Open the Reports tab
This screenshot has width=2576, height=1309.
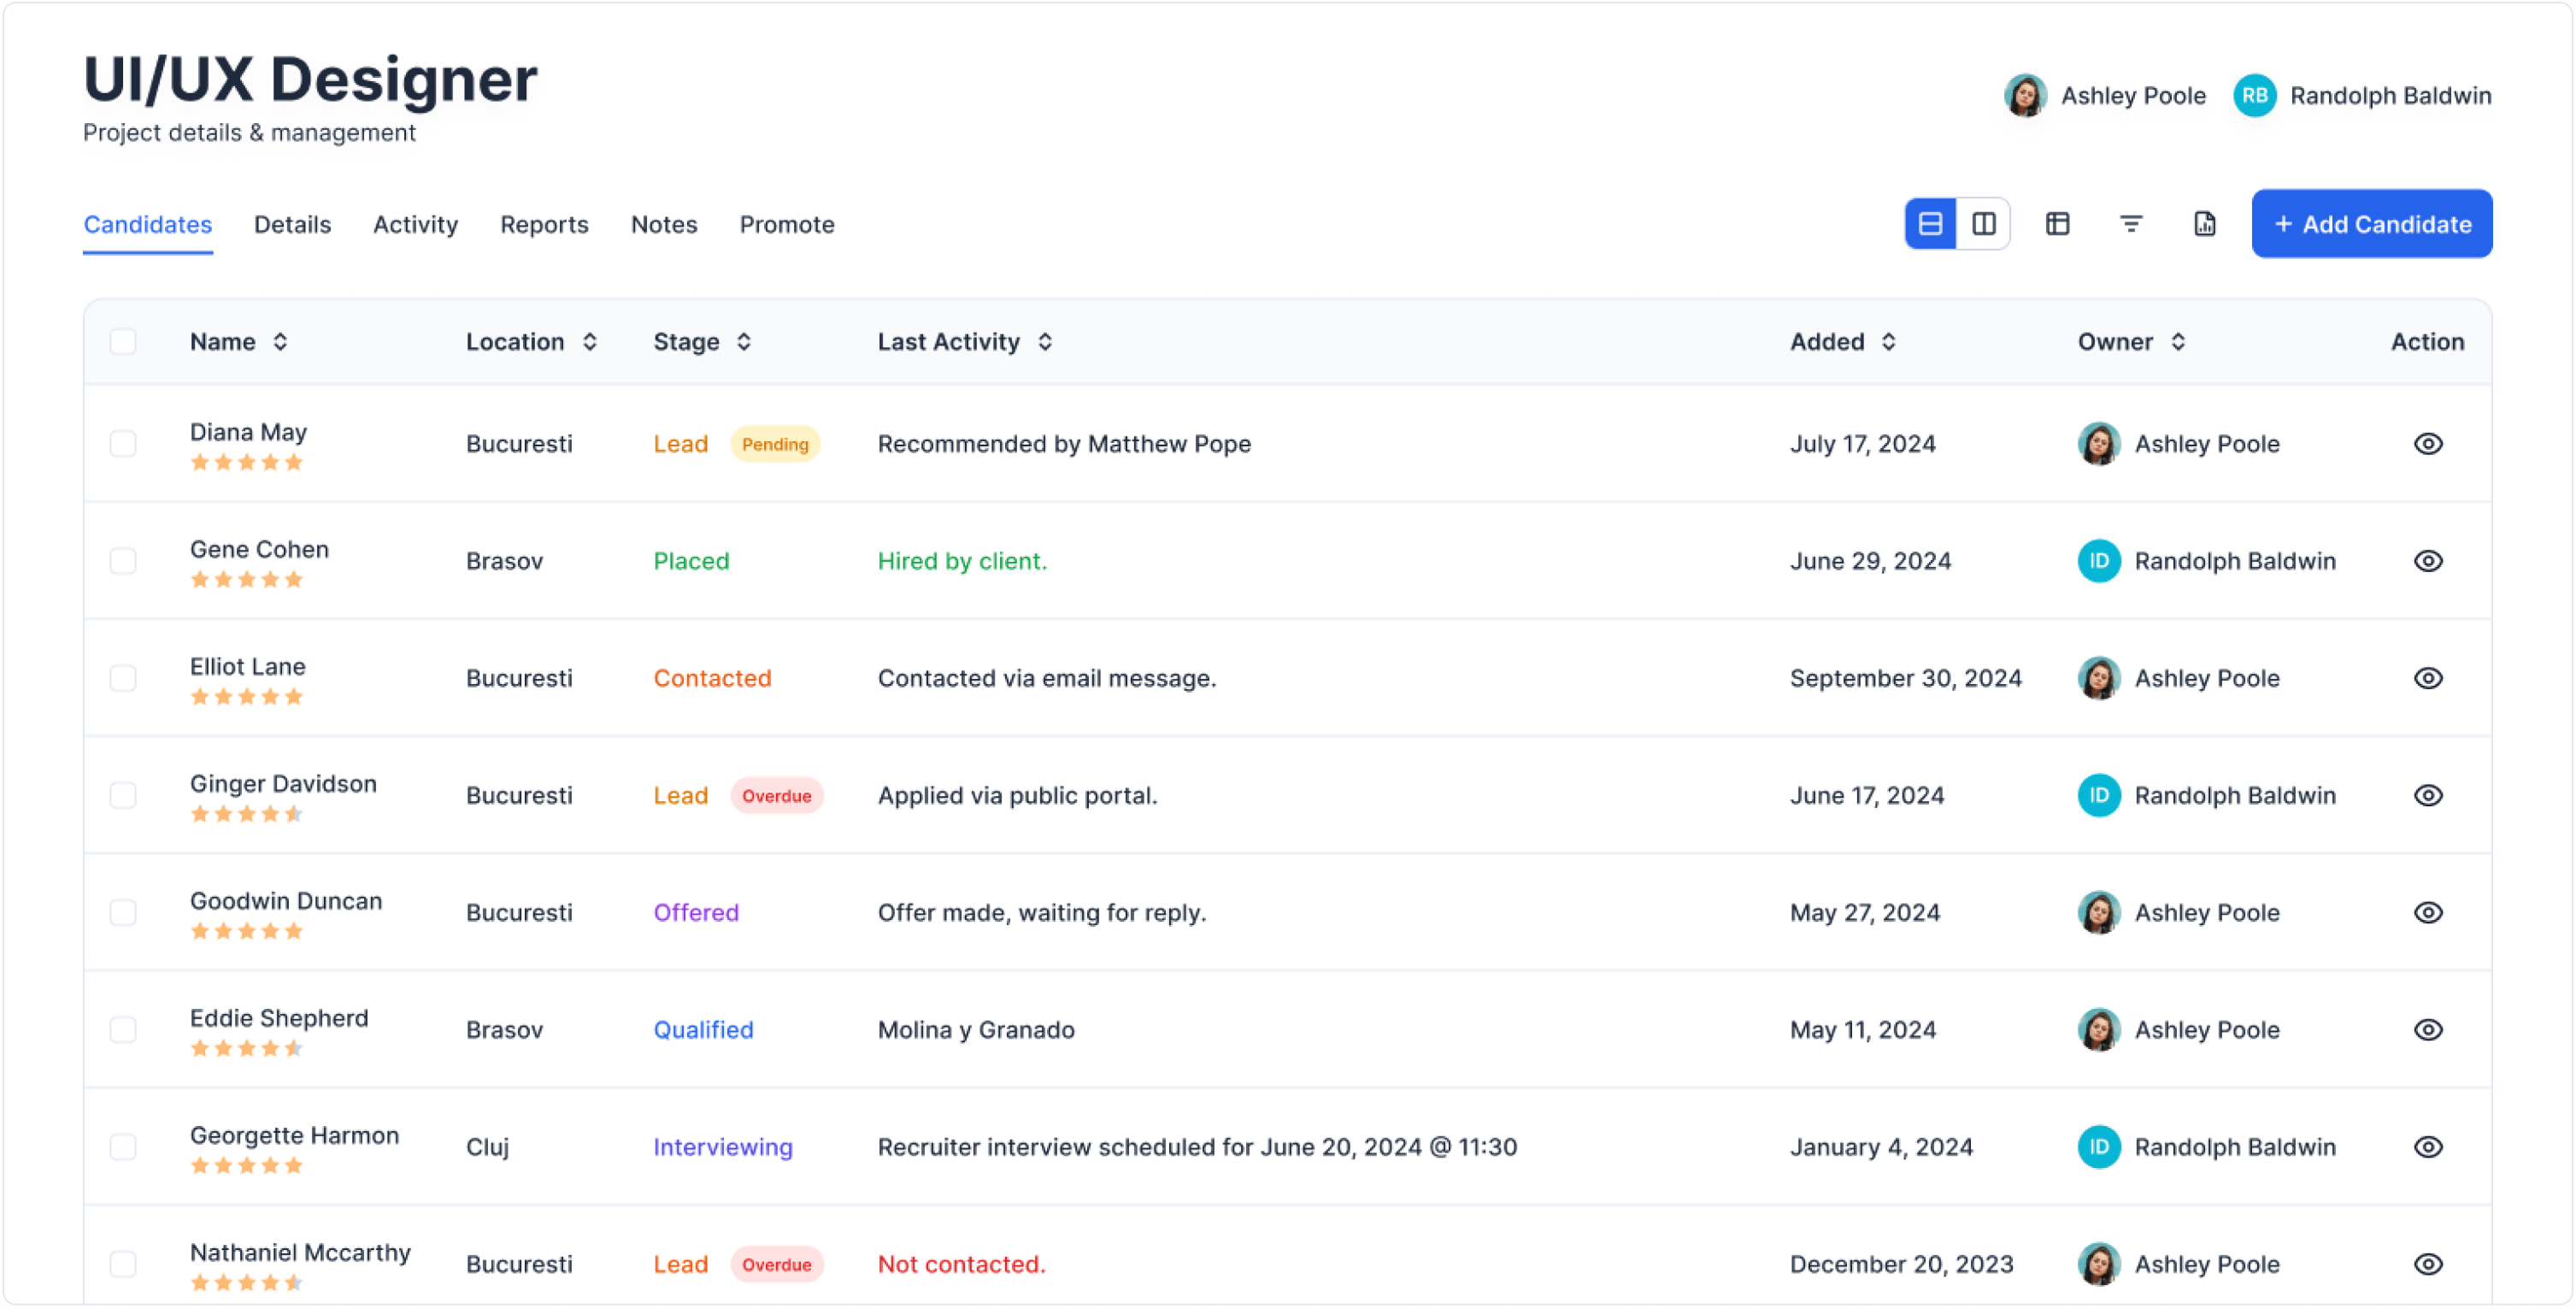point(544,225)
